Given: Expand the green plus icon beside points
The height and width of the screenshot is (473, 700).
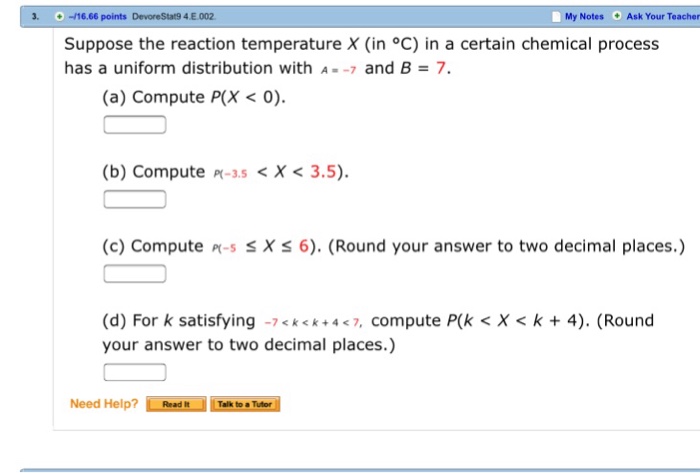Looking at the screenshot, I should pyautogui.click(x=59, y=17).
